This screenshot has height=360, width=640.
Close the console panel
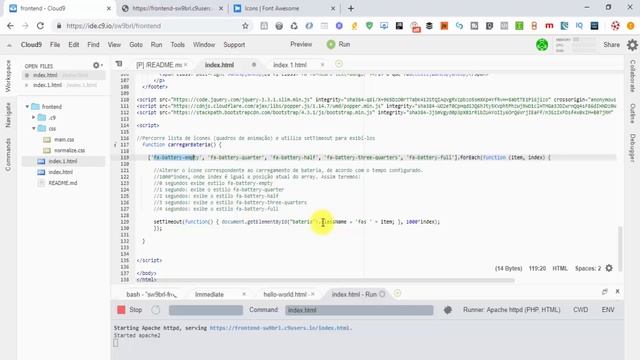618,291
